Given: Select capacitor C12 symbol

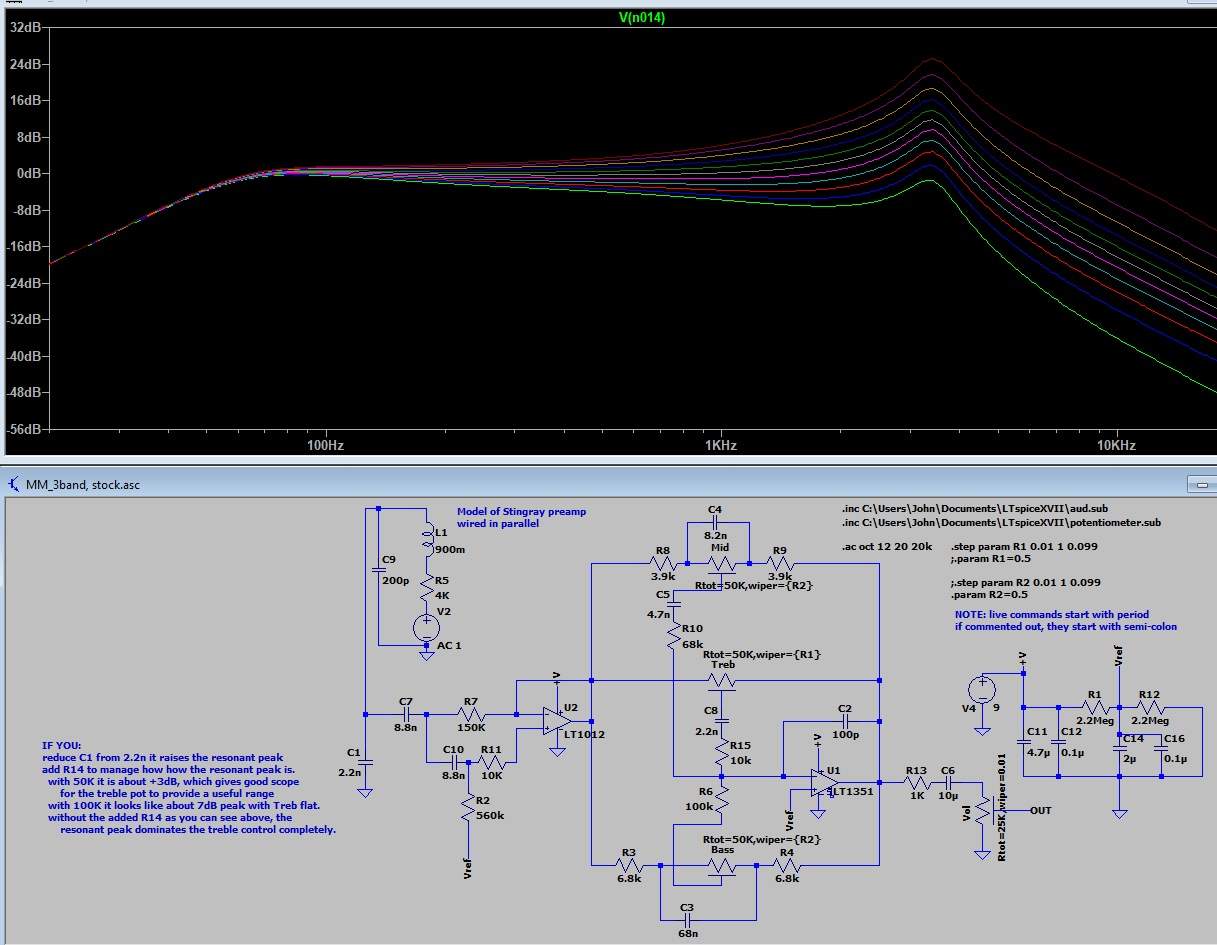Looking at the screenshot, I should (x=1058, y=743).
